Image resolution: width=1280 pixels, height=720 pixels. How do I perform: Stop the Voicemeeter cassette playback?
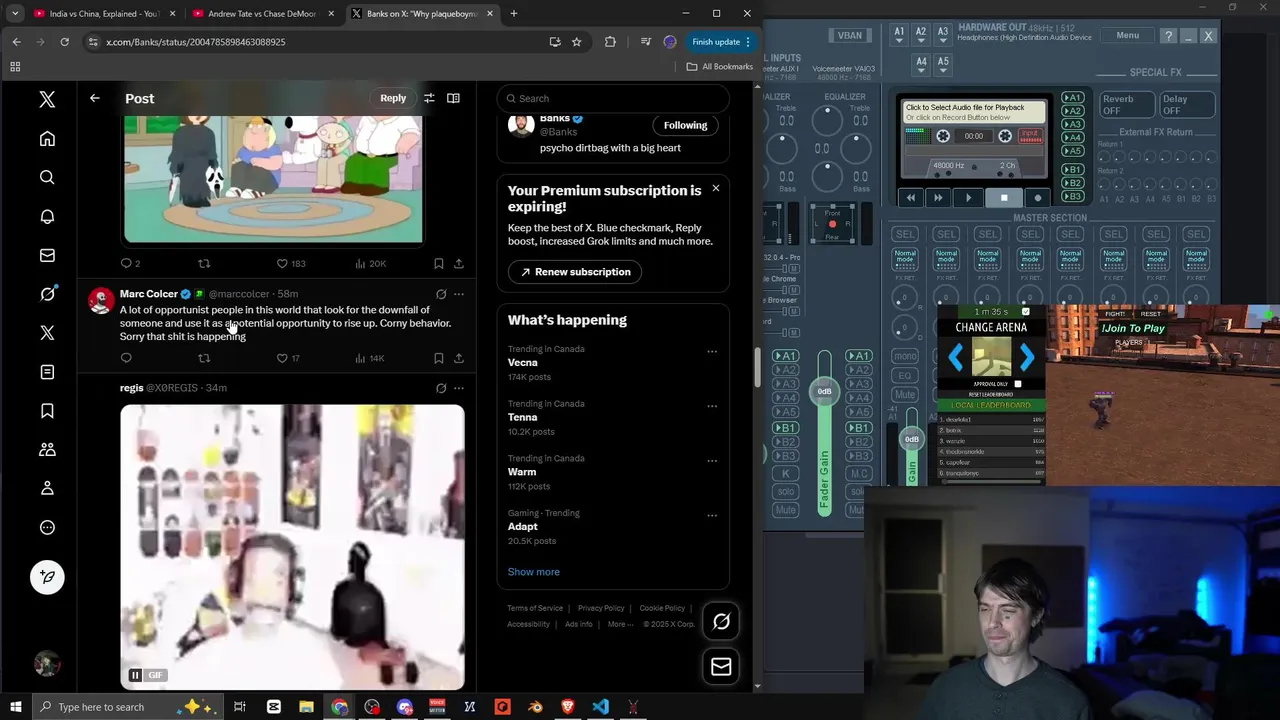click(1004, 198)
